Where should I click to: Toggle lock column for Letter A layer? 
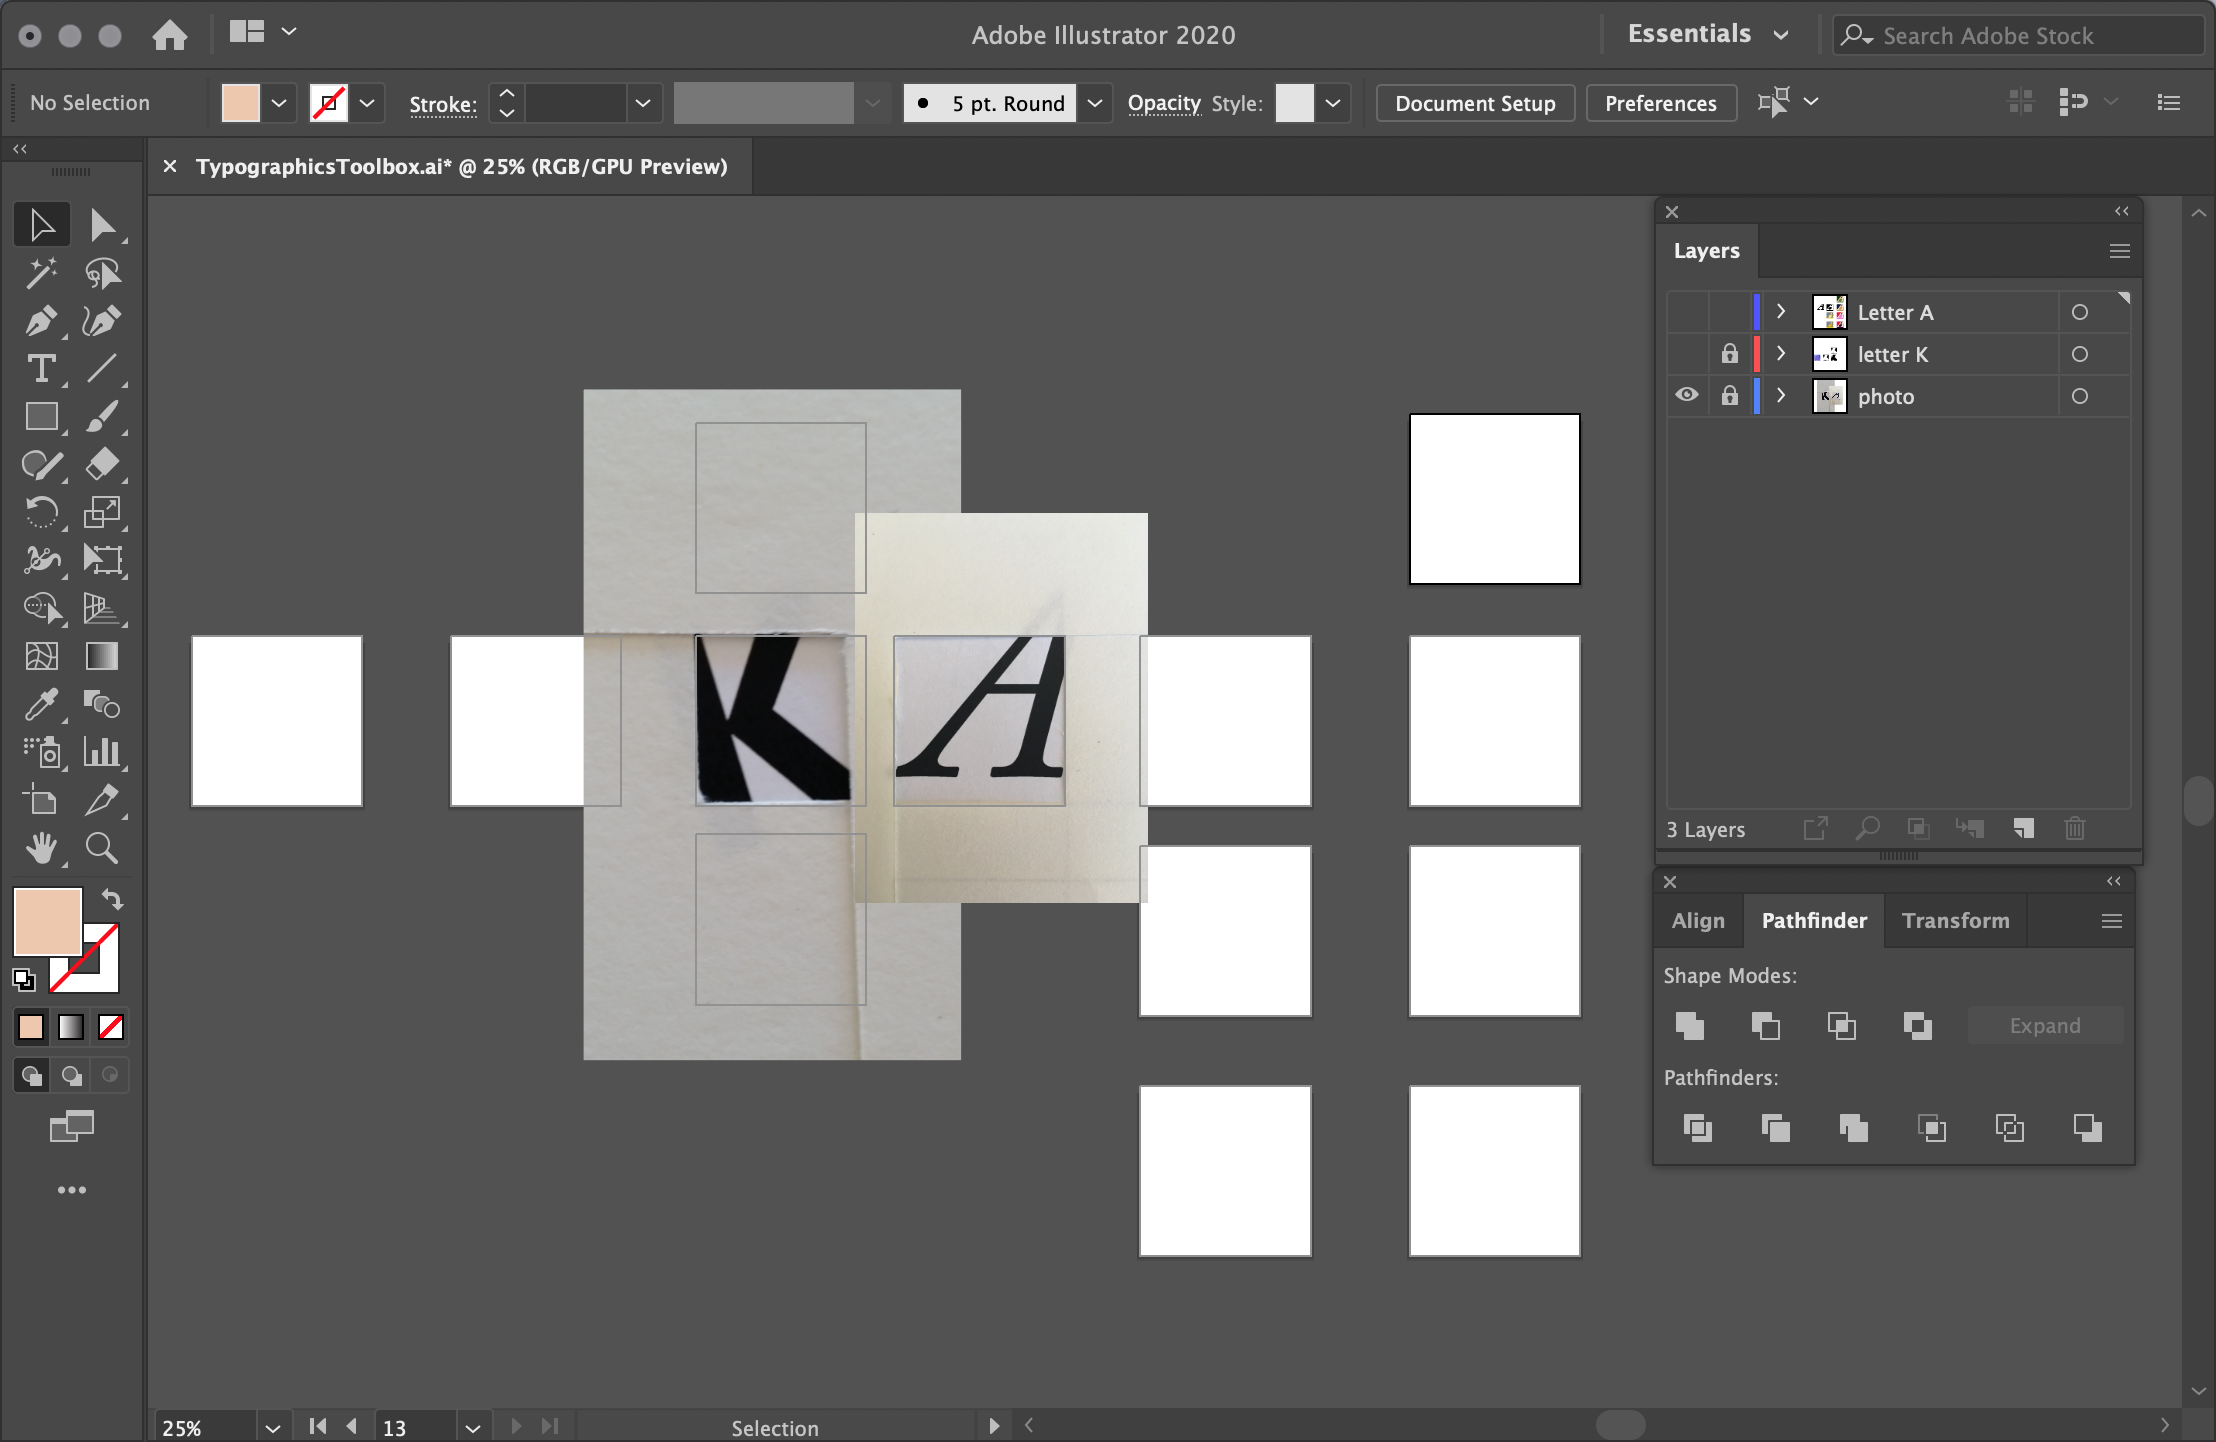pos(1729,312)
